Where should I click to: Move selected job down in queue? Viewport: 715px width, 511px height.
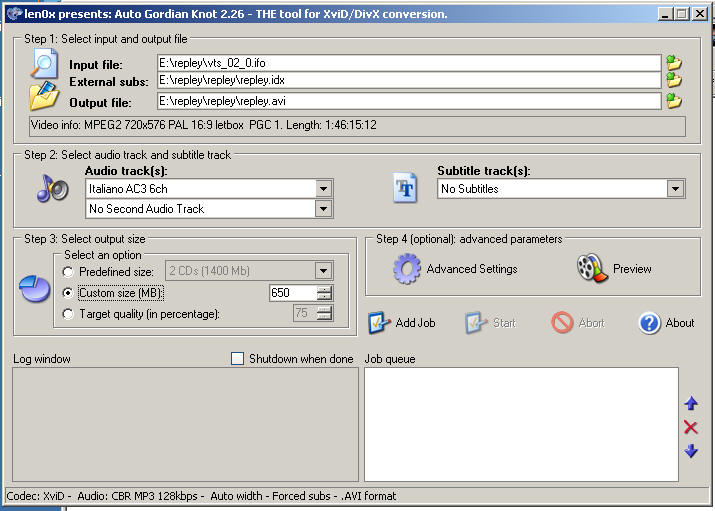(691, 451)
